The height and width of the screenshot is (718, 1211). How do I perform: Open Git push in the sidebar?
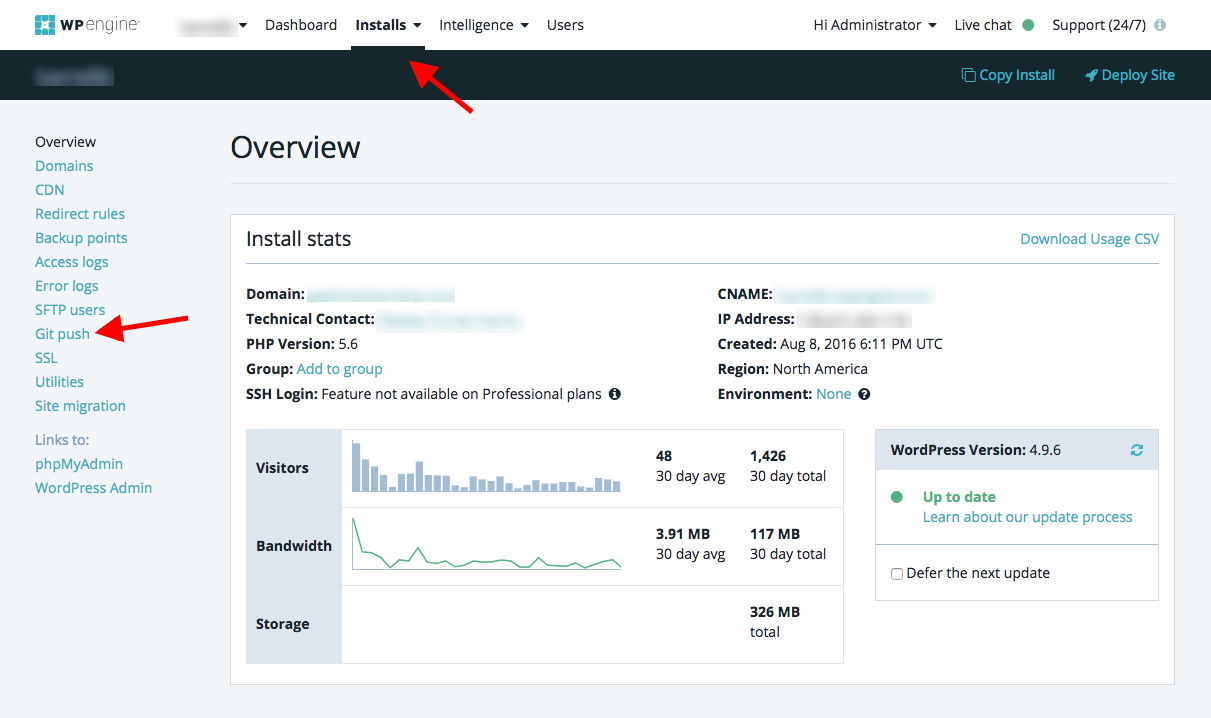pos(62,334)
